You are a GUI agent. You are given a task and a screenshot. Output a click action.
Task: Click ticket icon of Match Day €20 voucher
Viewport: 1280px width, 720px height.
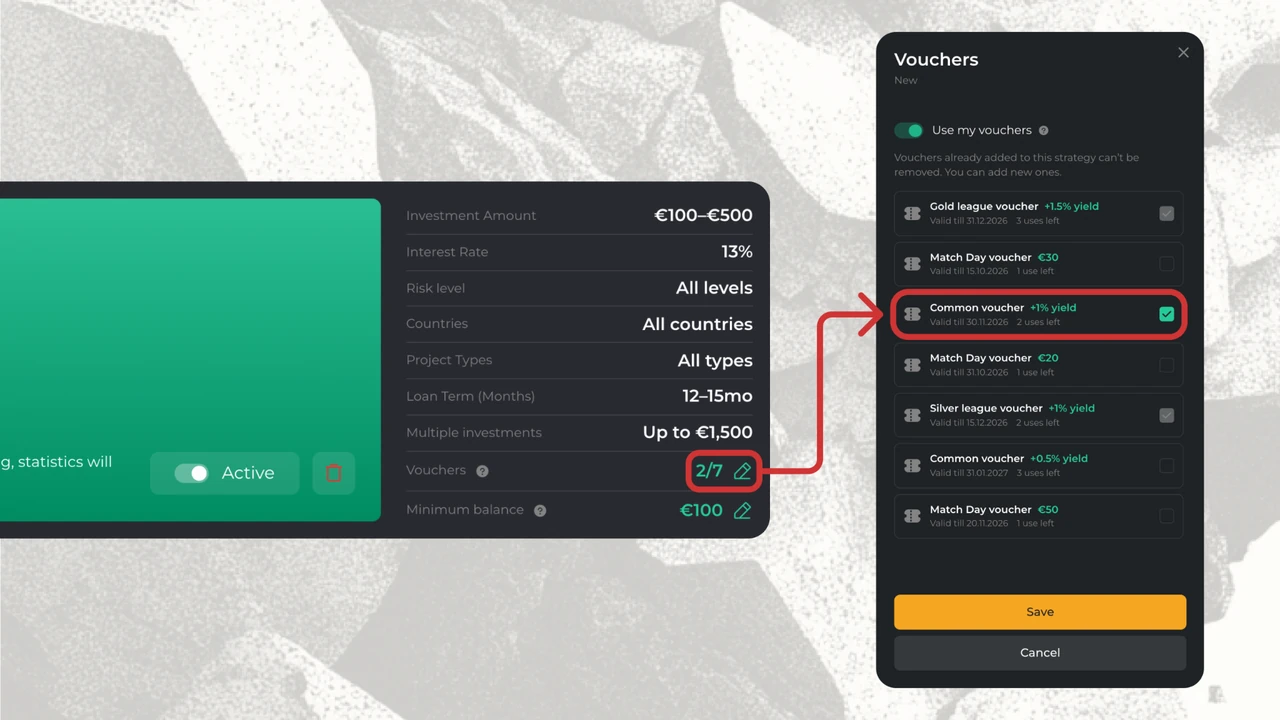(912, 365)
